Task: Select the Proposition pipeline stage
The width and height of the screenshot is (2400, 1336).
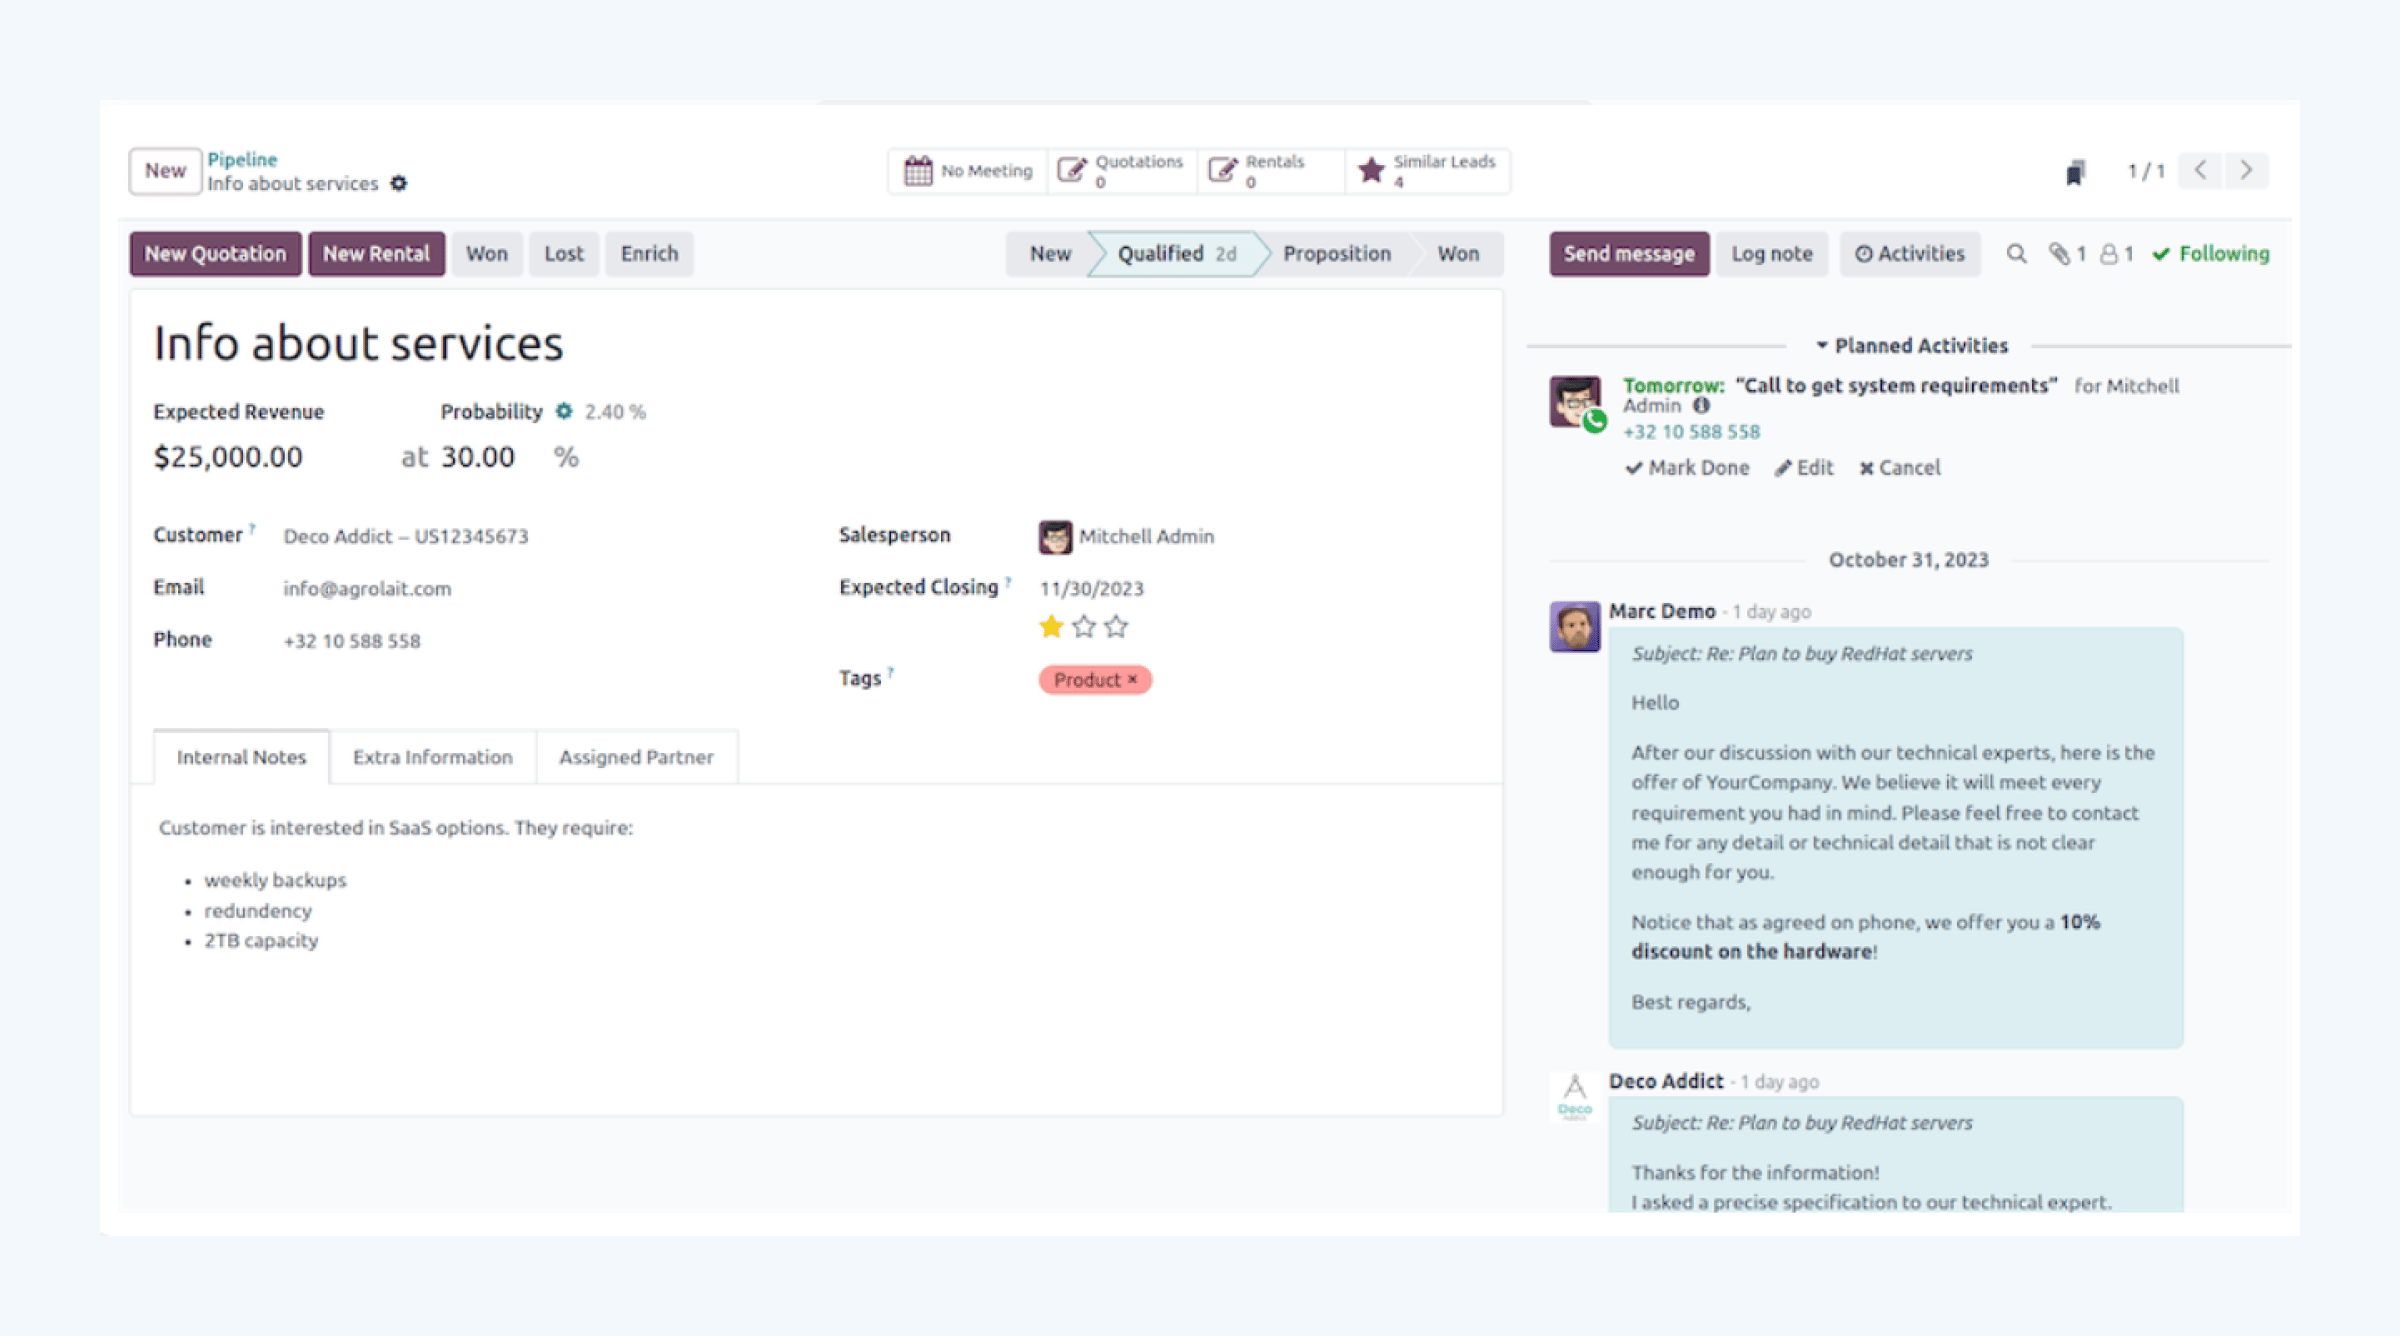Action: pyautogui.click(x=1337, y=254)
